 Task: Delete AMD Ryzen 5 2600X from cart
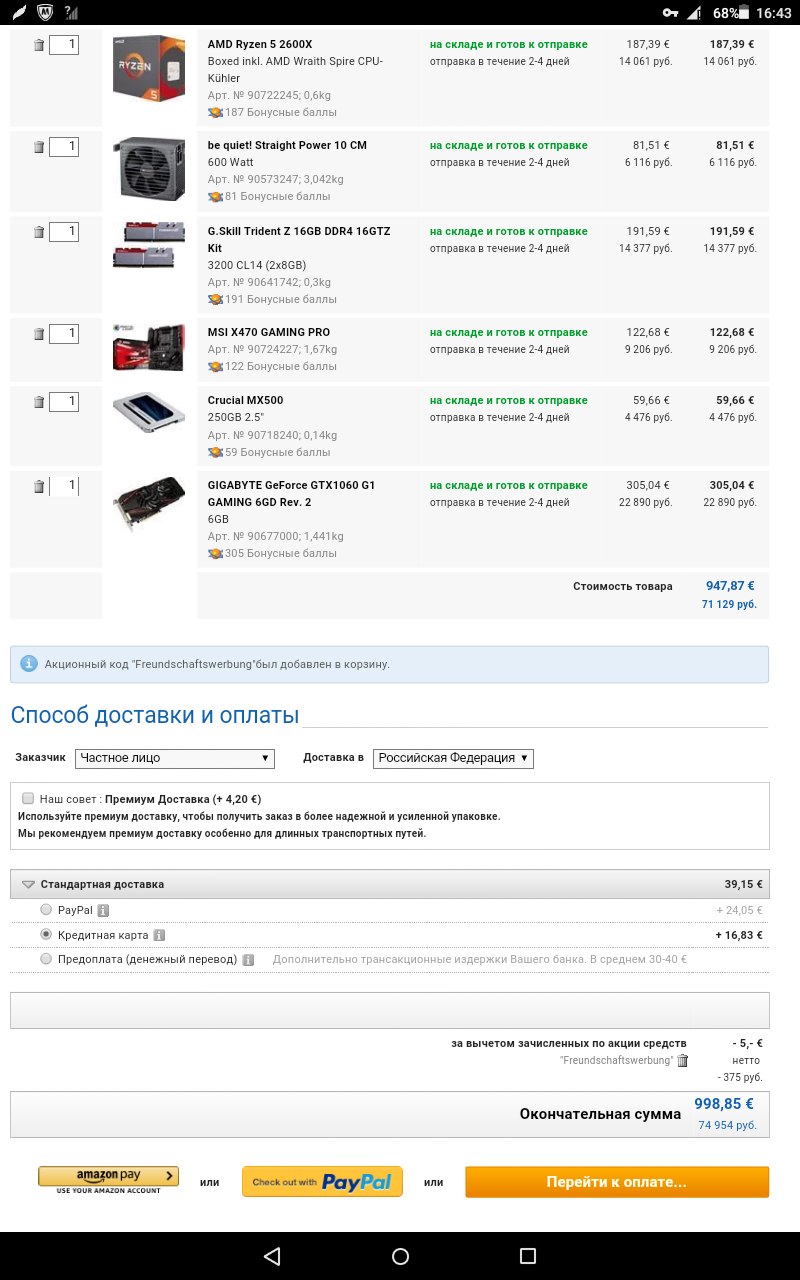(39, 46)
